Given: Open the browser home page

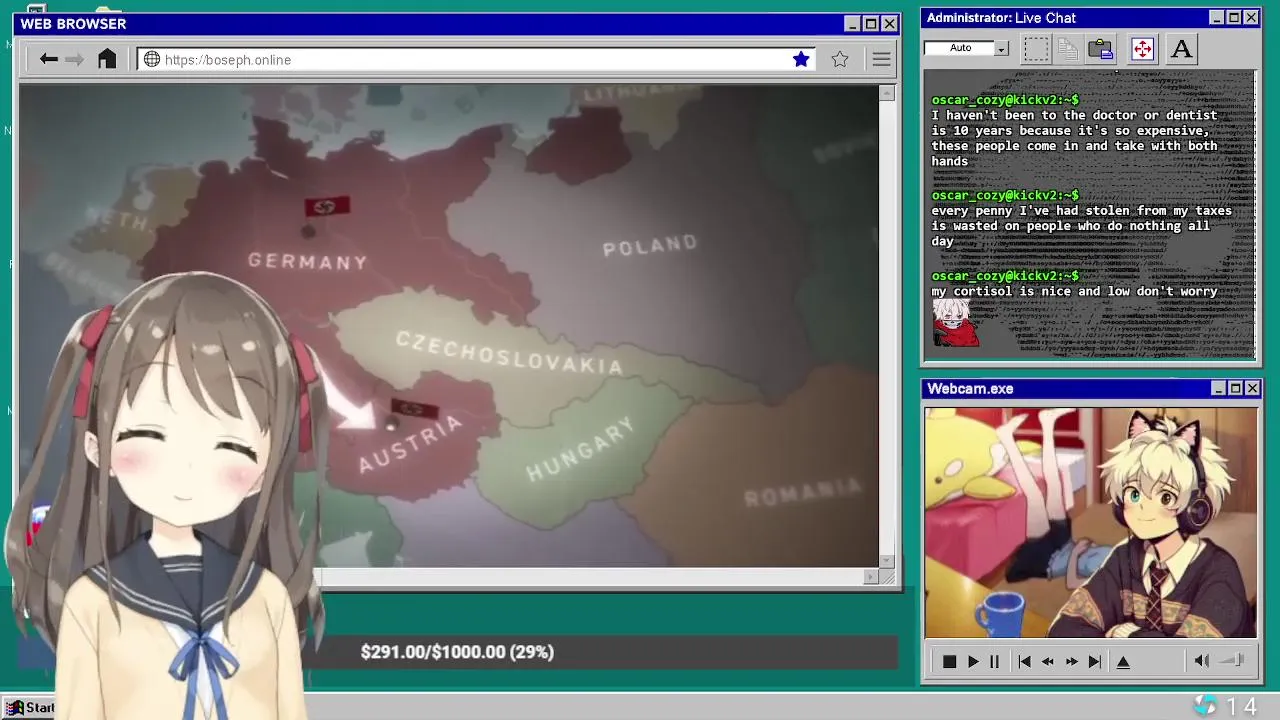Looking at the screenshot, I should (x=107, y=59).
